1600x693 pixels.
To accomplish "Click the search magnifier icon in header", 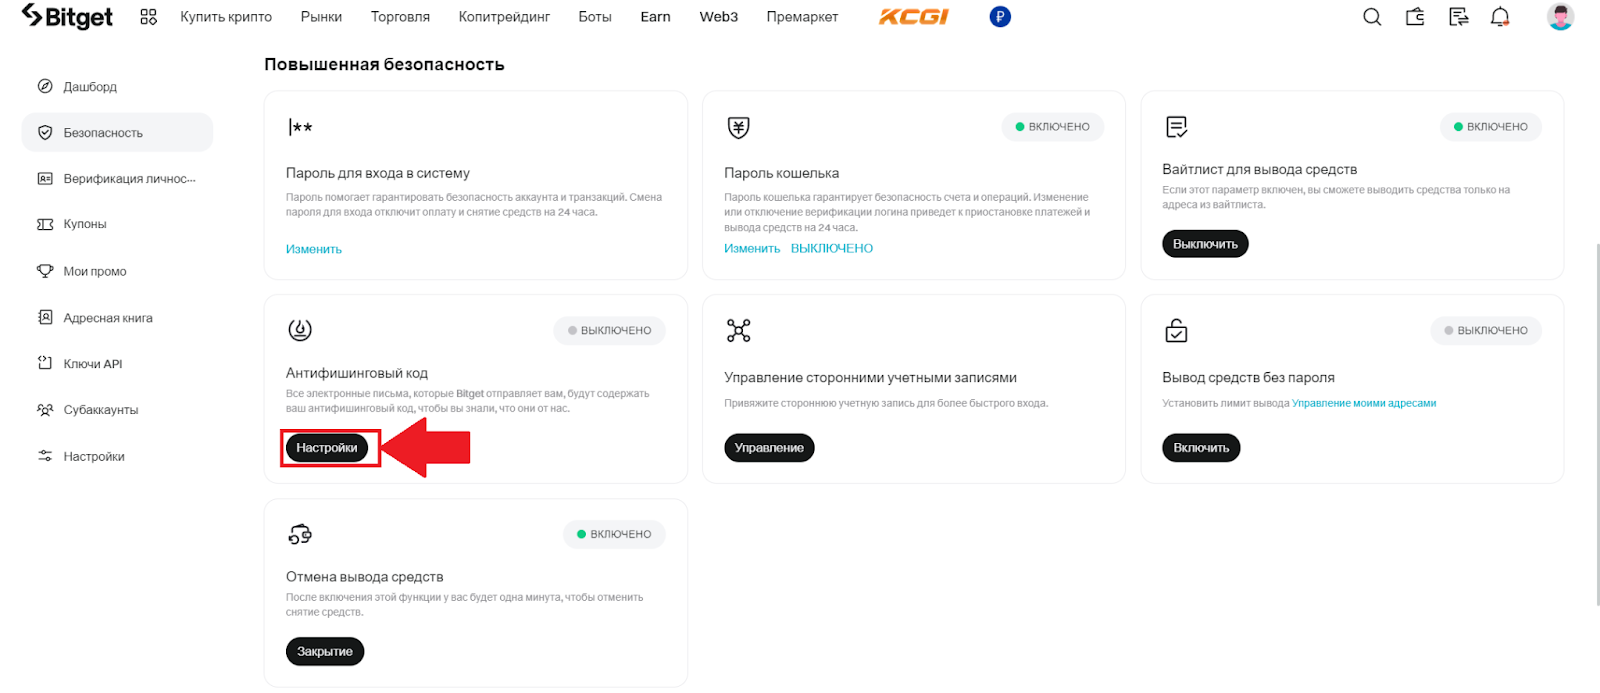I will coord(1372,17).
